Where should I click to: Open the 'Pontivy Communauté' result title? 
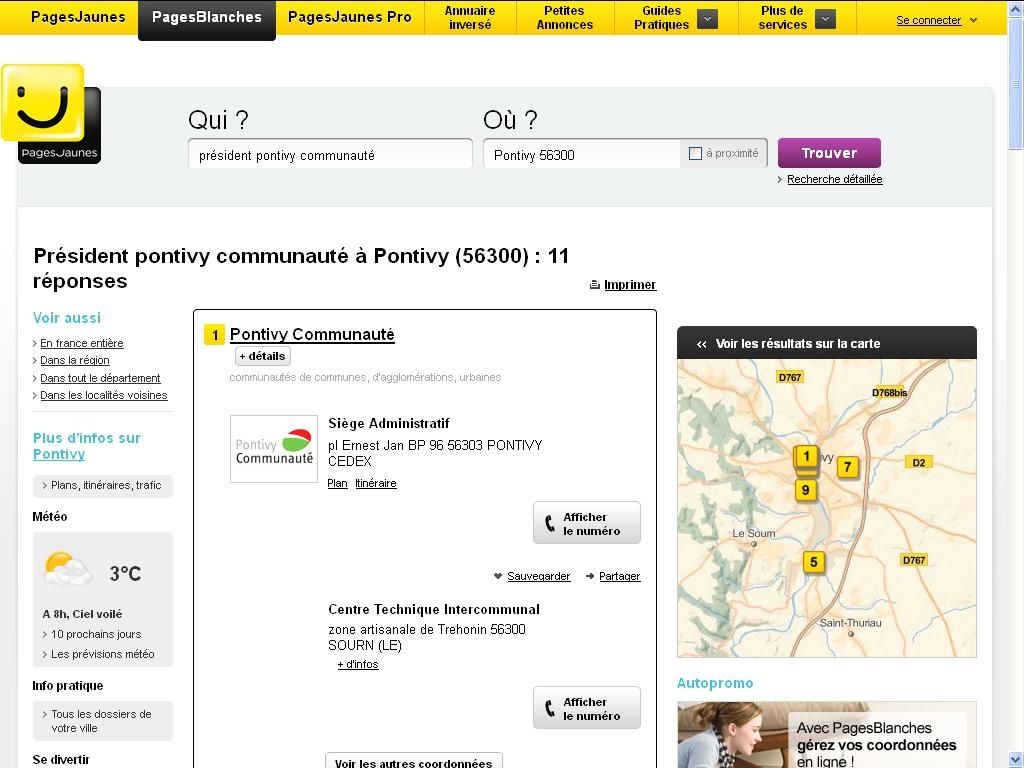pos(312,334)
